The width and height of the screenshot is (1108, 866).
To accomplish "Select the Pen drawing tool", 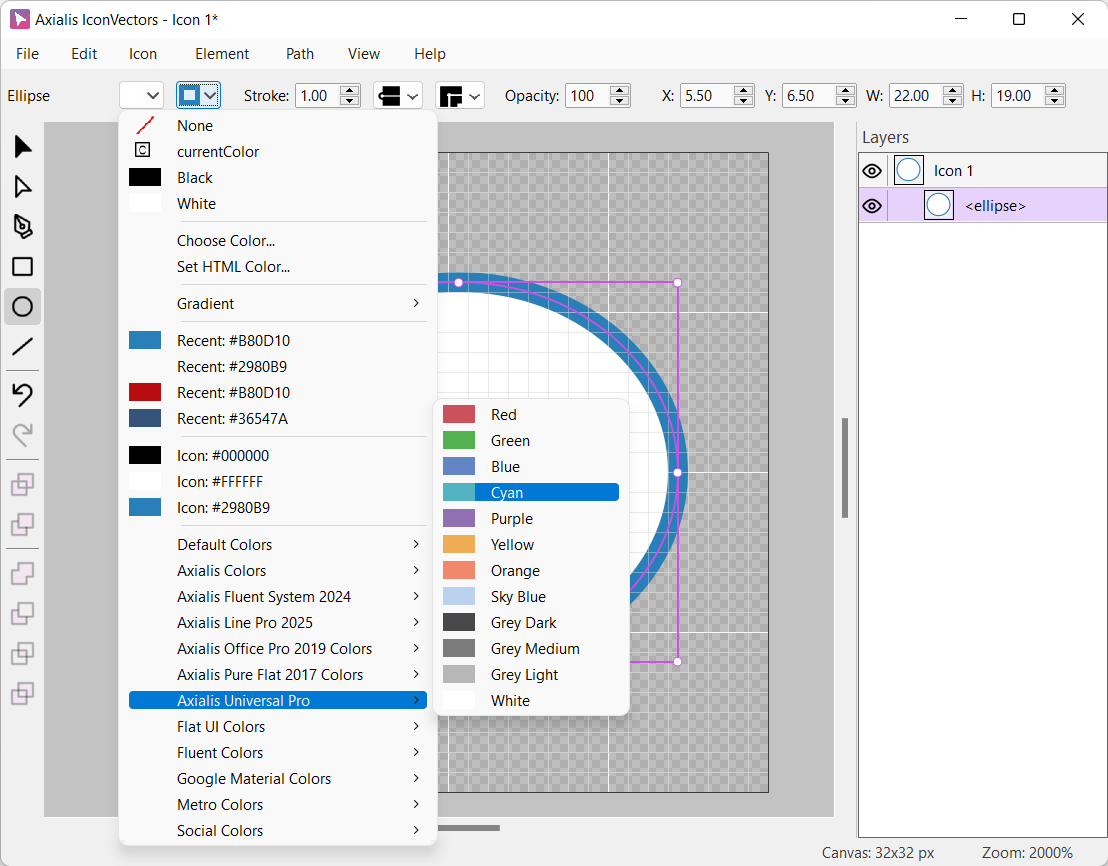I will tap(22, 226).
